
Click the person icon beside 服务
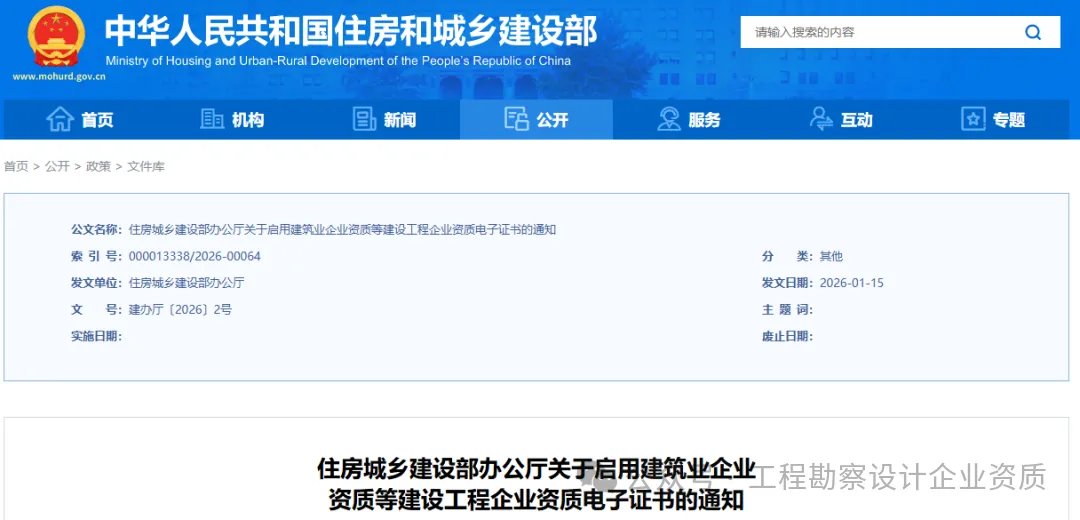tap(669, 119)
